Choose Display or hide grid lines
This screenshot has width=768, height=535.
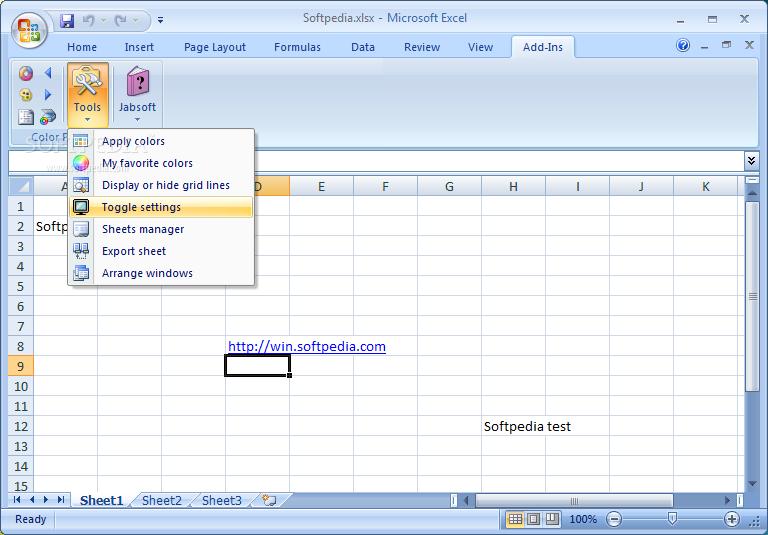(x=161, y=185)
